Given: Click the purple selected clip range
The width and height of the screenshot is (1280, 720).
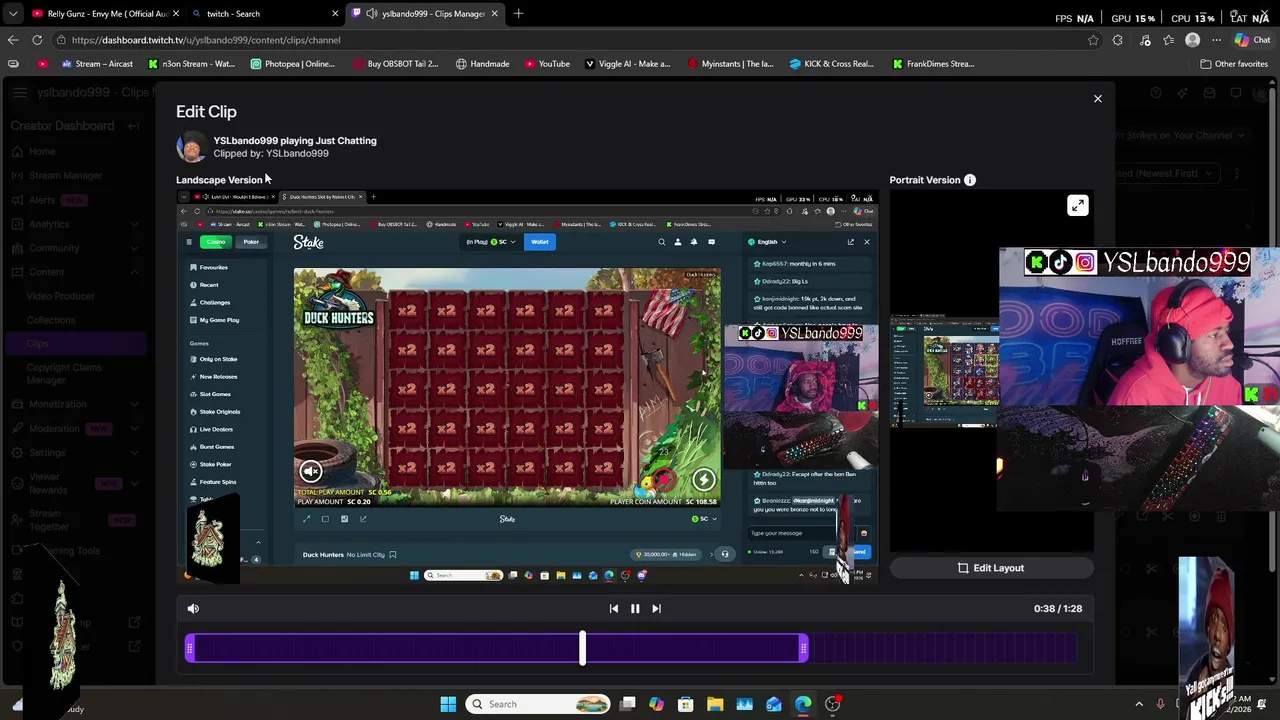Looking at the screenshot, I should click(x=496, y=650).
